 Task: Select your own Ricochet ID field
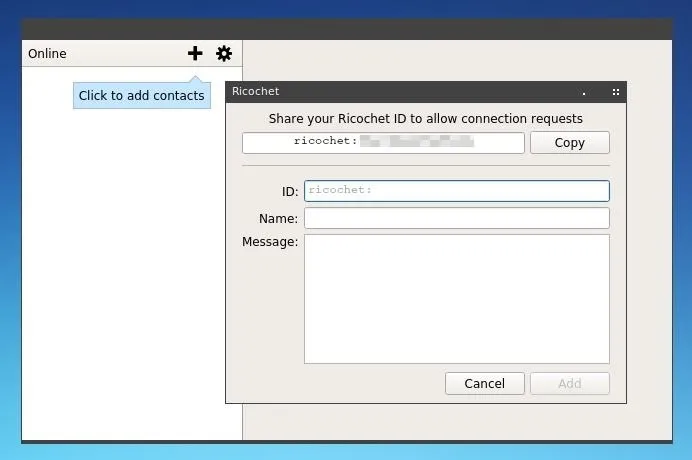(x=383, y=143)
